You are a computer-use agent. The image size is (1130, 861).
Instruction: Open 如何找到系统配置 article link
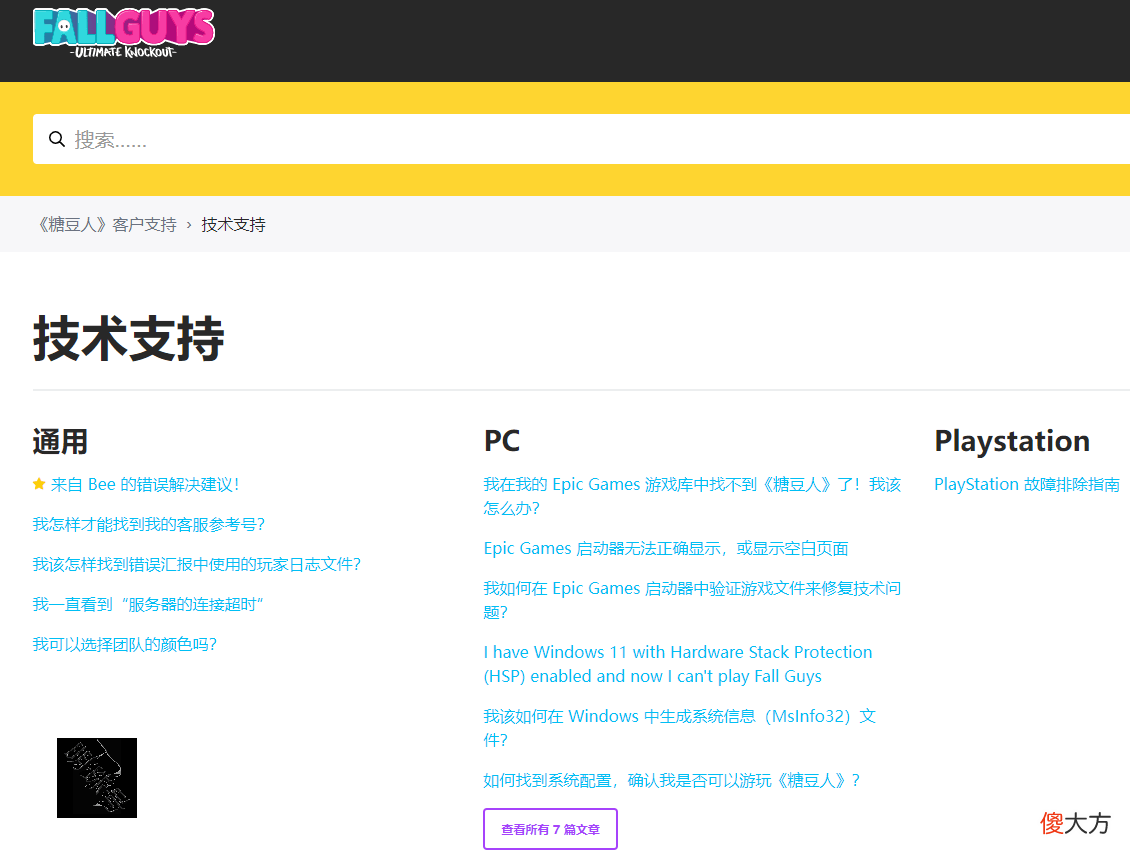pos(672,780)
